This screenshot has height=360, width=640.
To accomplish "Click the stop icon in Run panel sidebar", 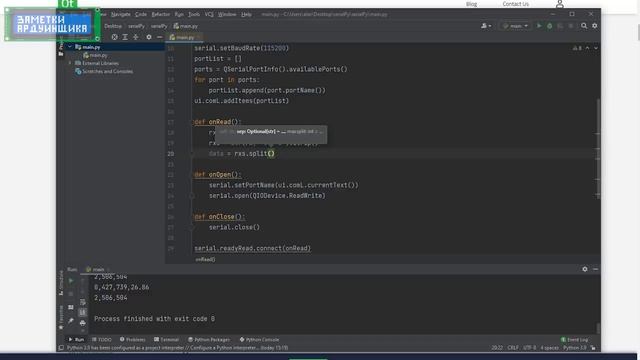I will (71, 294).
